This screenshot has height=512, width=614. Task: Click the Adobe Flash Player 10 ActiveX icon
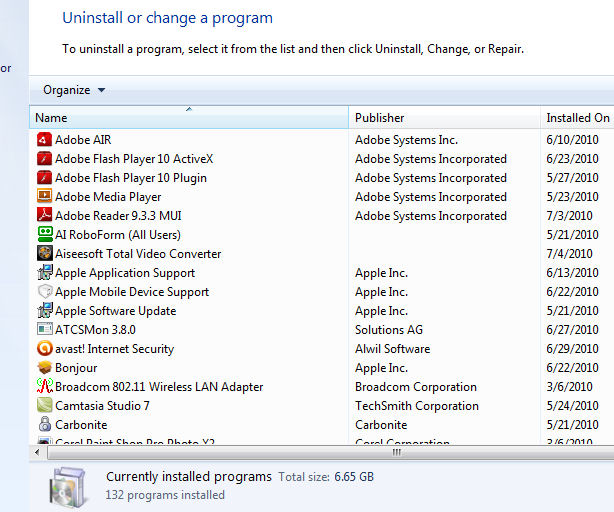tap(44, 159)
